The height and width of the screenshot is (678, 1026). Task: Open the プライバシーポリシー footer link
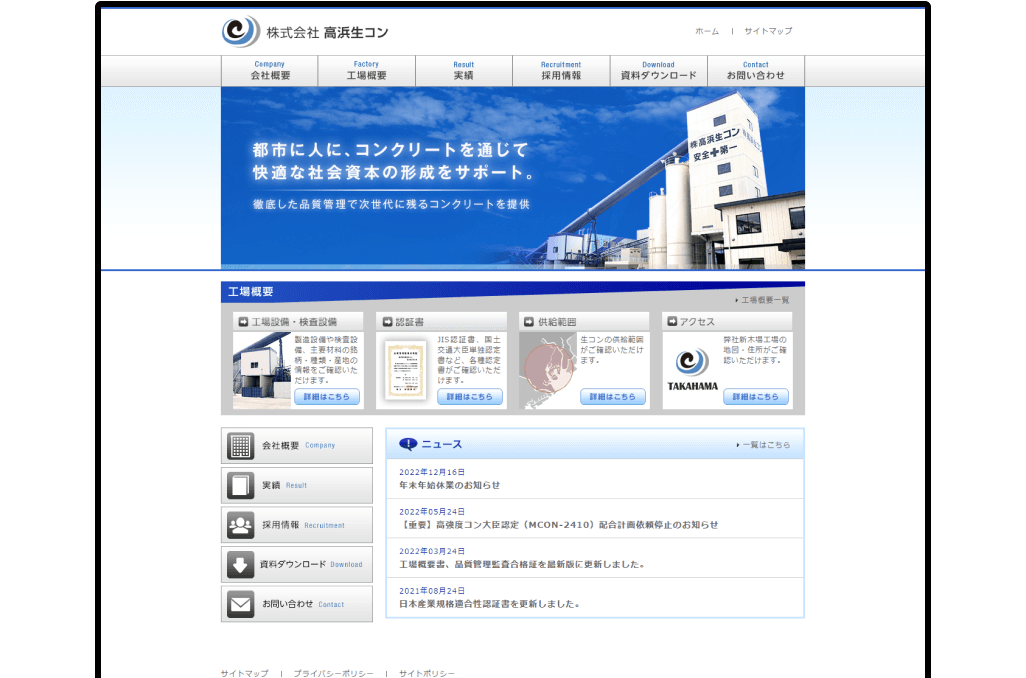(x=334, y=673)
